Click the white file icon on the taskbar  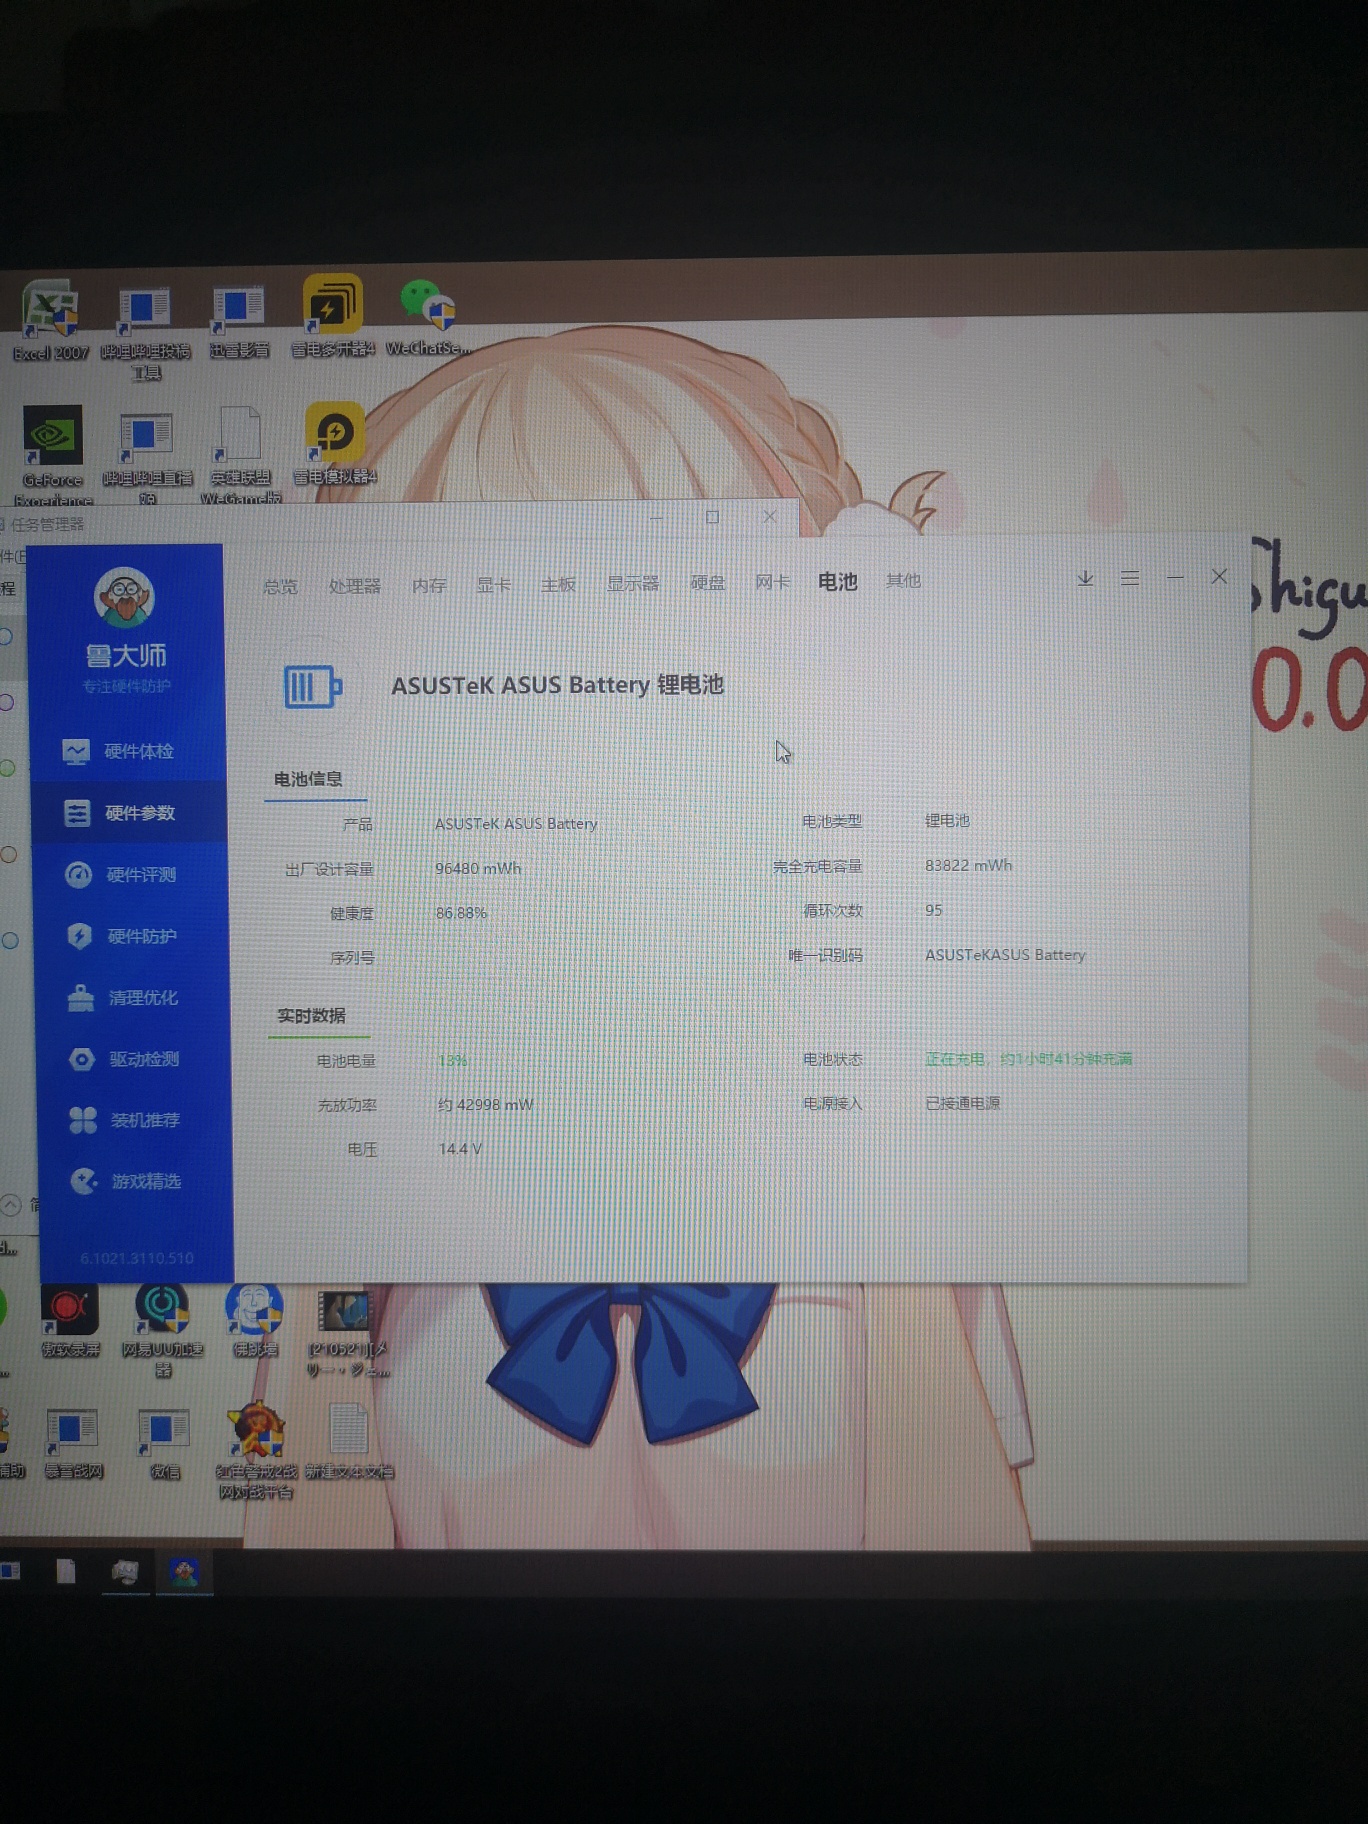66,1571
